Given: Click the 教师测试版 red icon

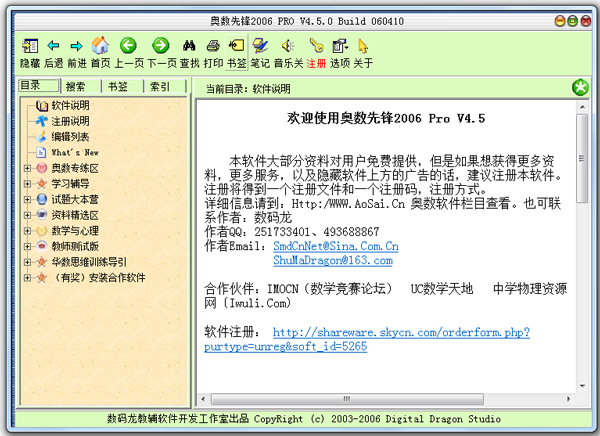Looking at the screenshot, I should click(x=42, y=246).
